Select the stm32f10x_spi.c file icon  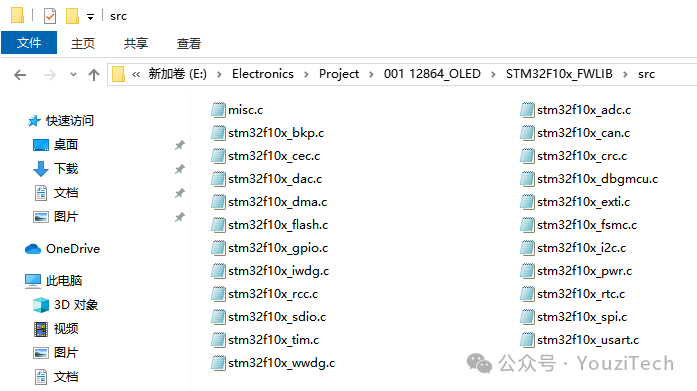click(527, 317)
